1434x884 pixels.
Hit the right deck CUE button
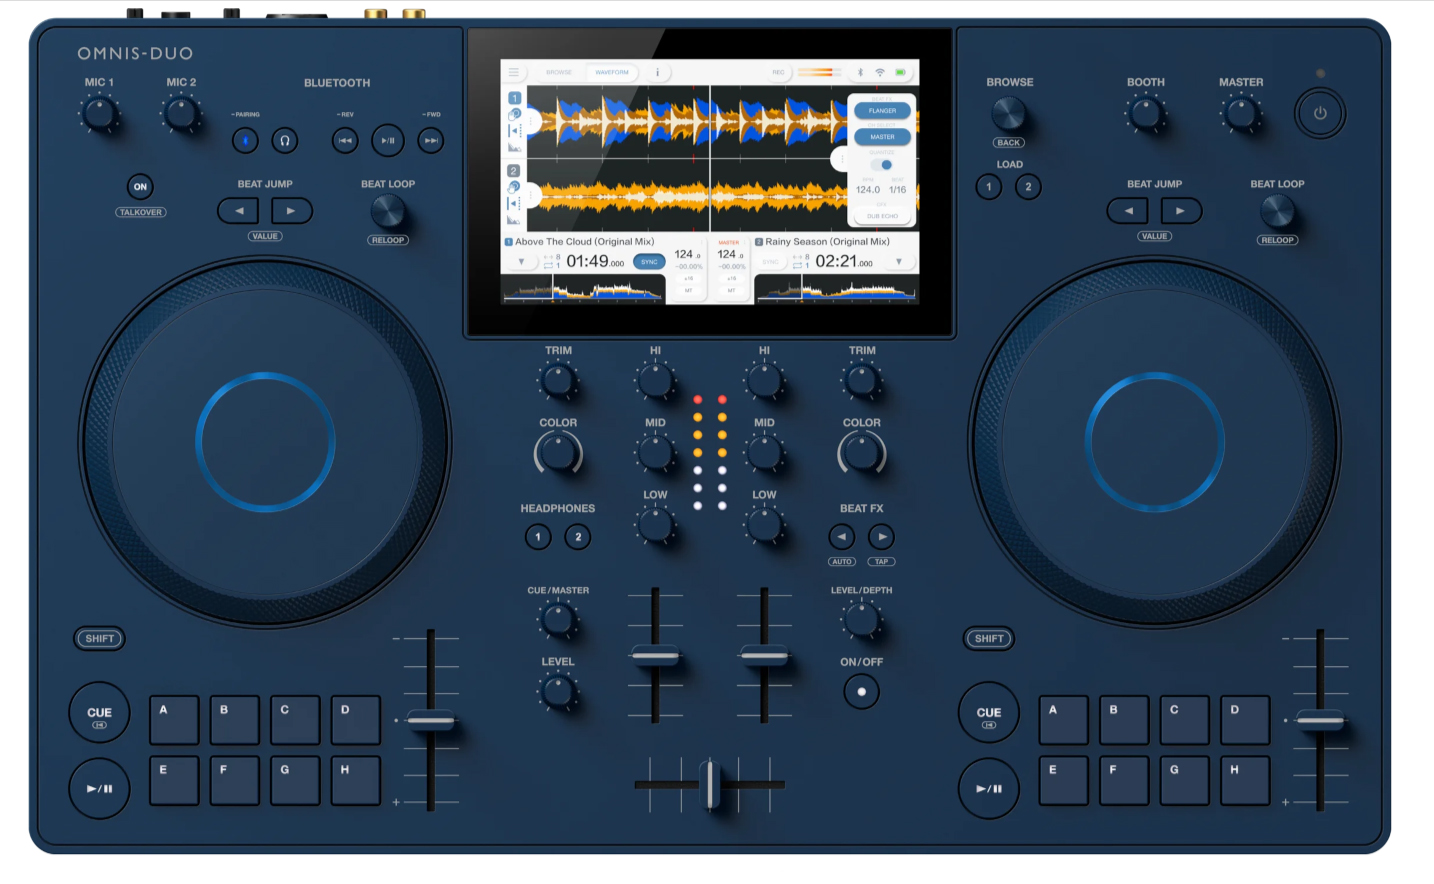coord(989,713)
